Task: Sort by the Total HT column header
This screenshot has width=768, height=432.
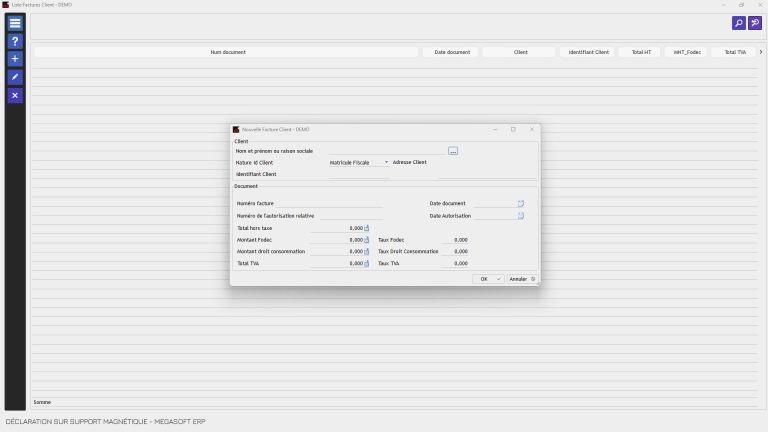Action: [641, 52]
